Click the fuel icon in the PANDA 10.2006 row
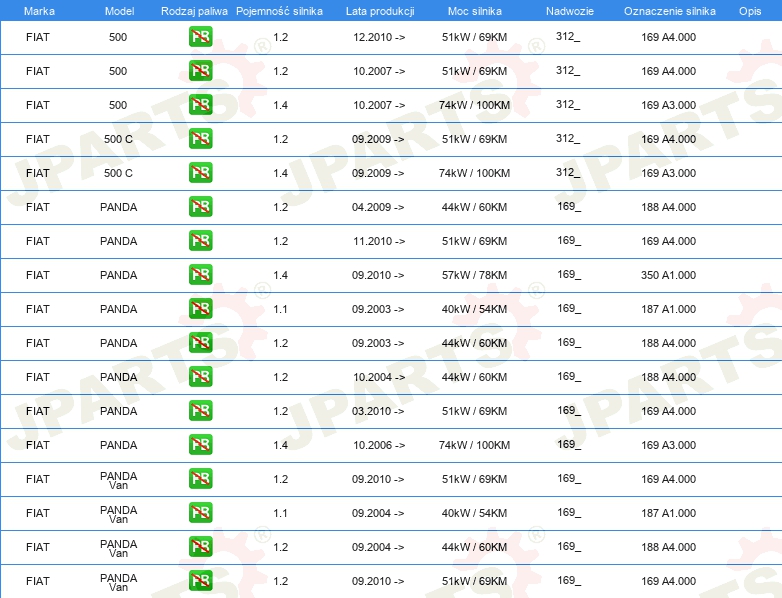782x598 pixels. pyautogui.click(x=200, y=444)
